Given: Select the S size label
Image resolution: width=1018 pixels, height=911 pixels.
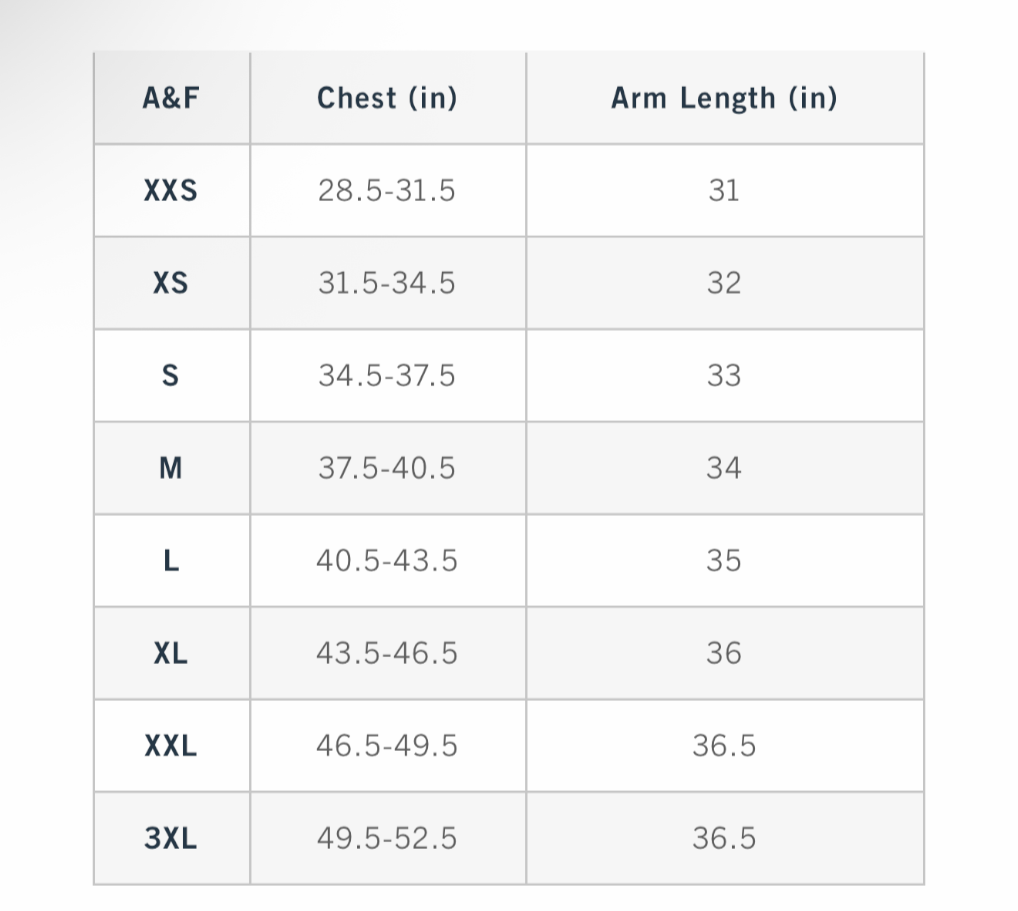Looking at the screenshot, I should point(170,375).
